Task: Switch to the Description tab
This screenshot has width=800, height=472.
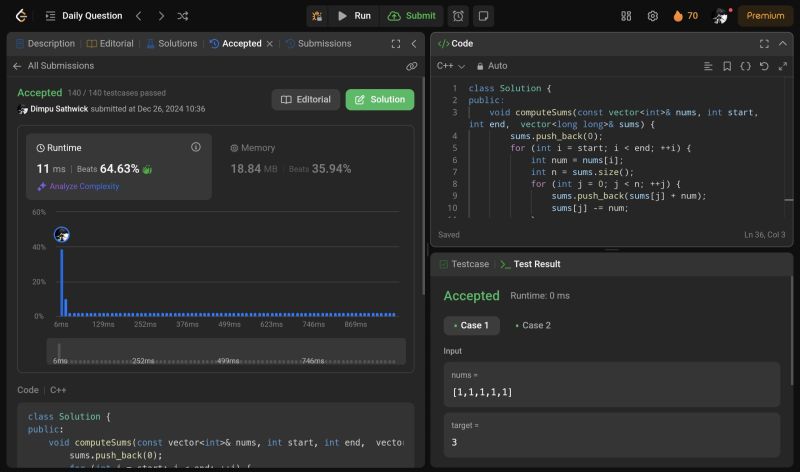Action: (45, 43)
